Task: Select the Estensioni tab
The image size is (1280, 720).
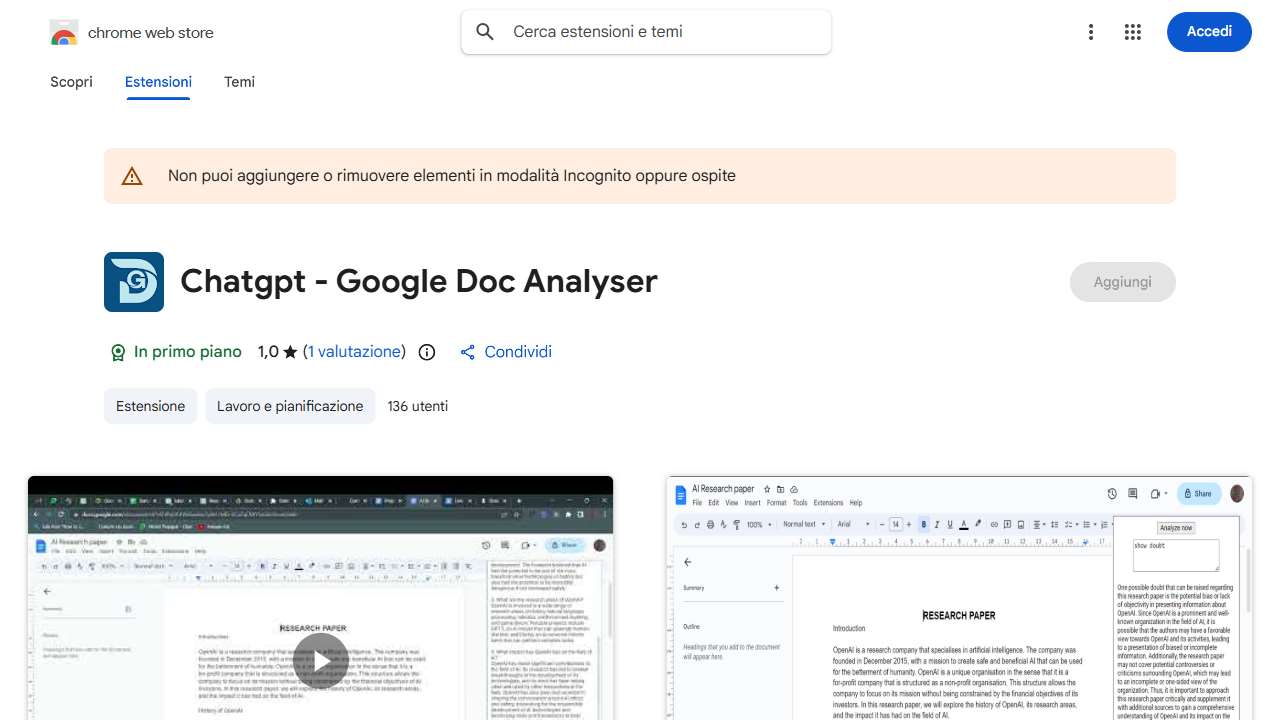Action: tap(158, 82)
